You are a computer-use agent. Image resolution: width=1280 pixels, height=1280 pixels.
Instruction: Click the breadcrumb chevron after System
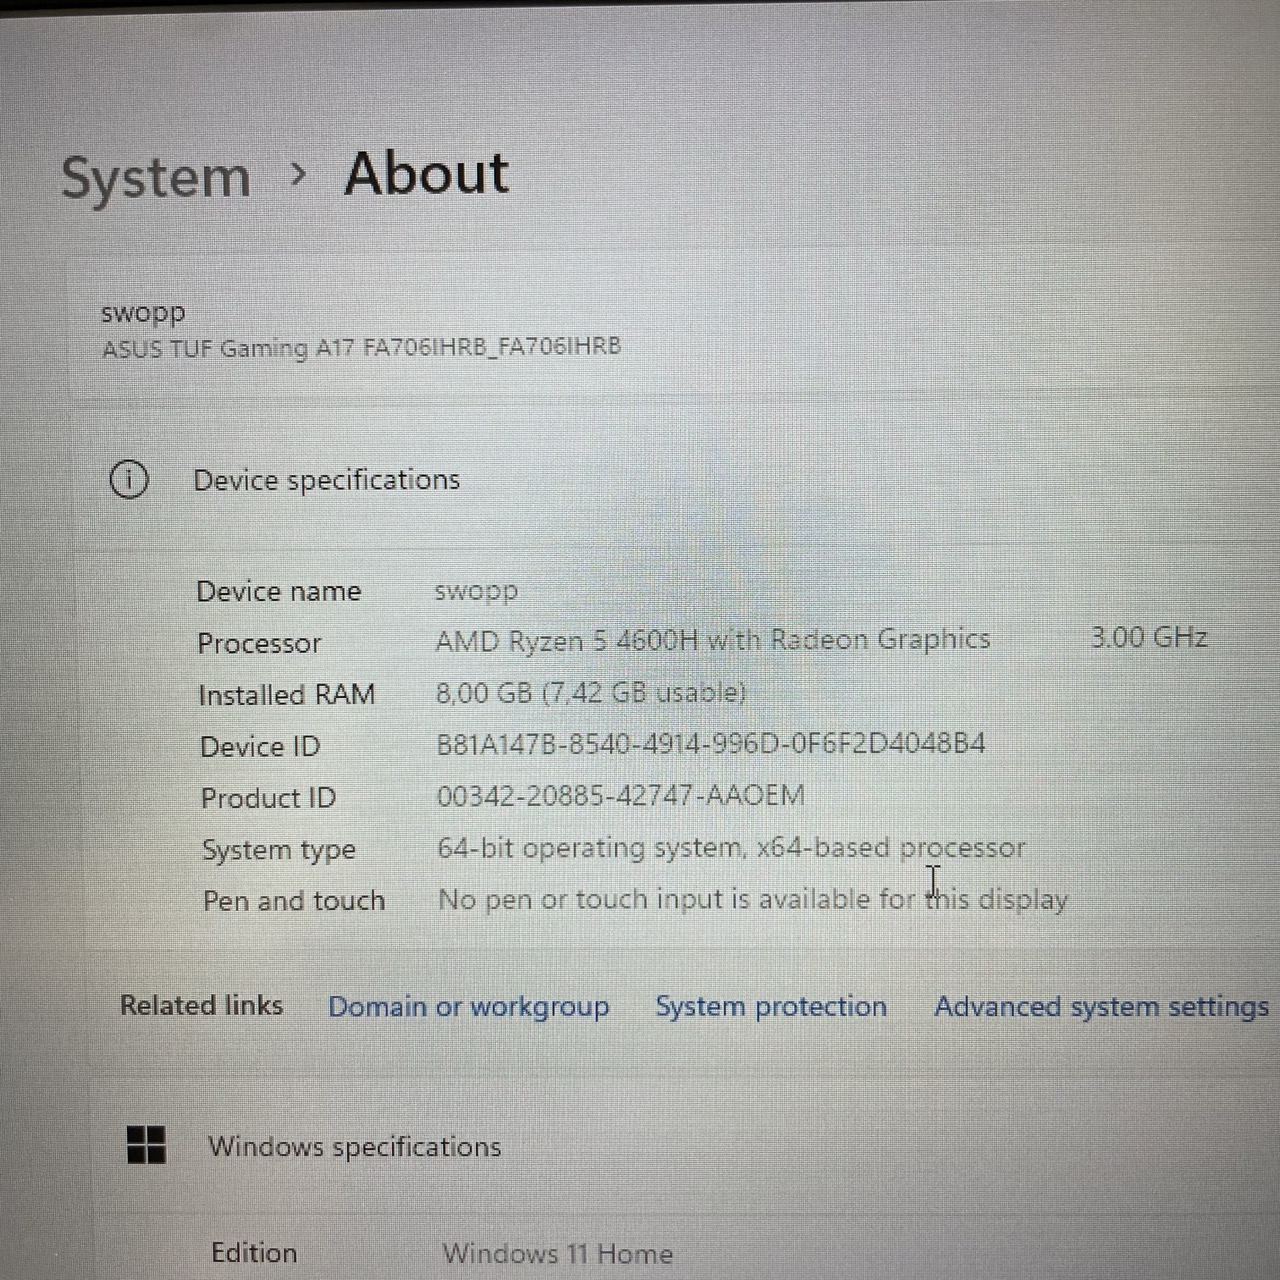[297, 175]
